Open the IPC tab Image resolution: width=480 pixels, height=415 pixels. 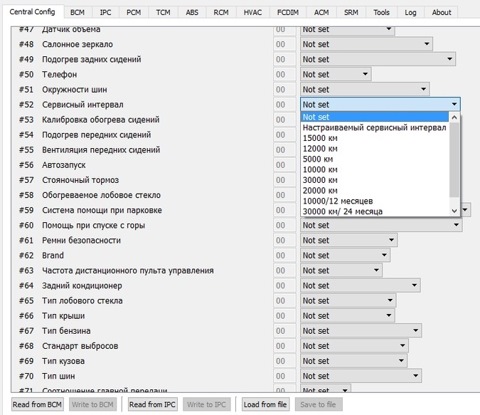pyautogui.click(x=105, y=12)
